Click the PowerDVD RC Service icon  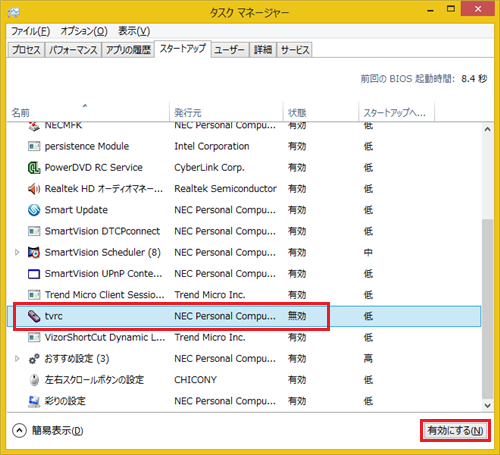point(34,167)
